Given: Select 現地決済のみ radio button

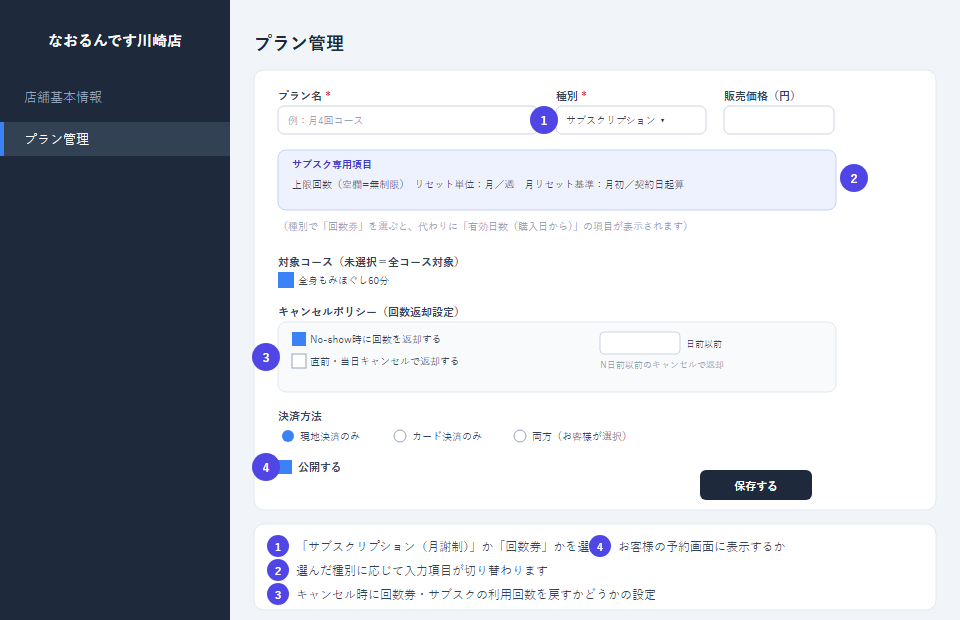Looking at the screenshot, I should click(x=288, y=436).
